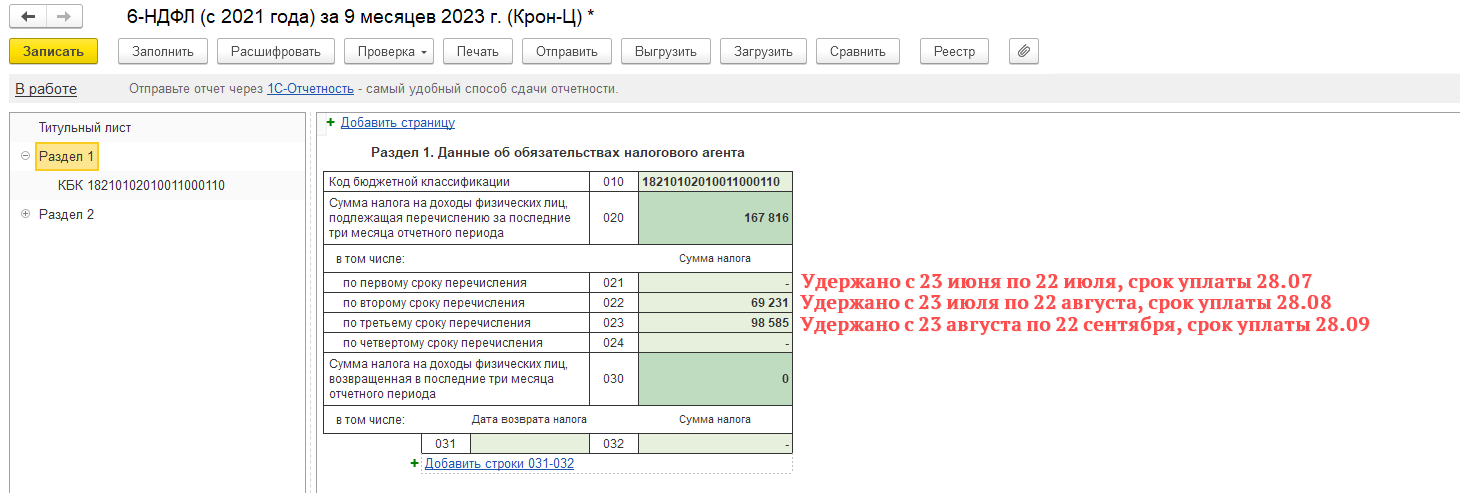Click the row label по второму сроку перечисления
The image size is (1460, 493).
(x=434, y=303)
